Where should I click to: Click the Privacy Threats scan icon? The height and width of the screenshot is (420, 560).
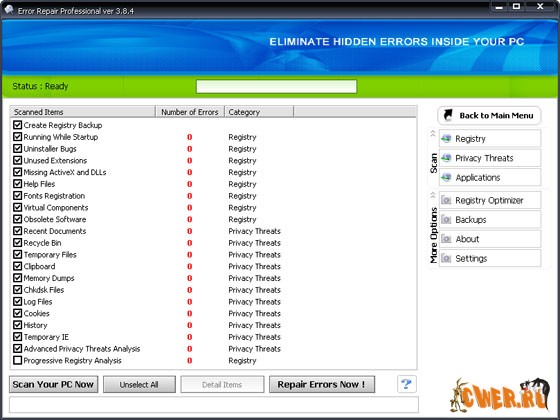(x=446, y=158)
